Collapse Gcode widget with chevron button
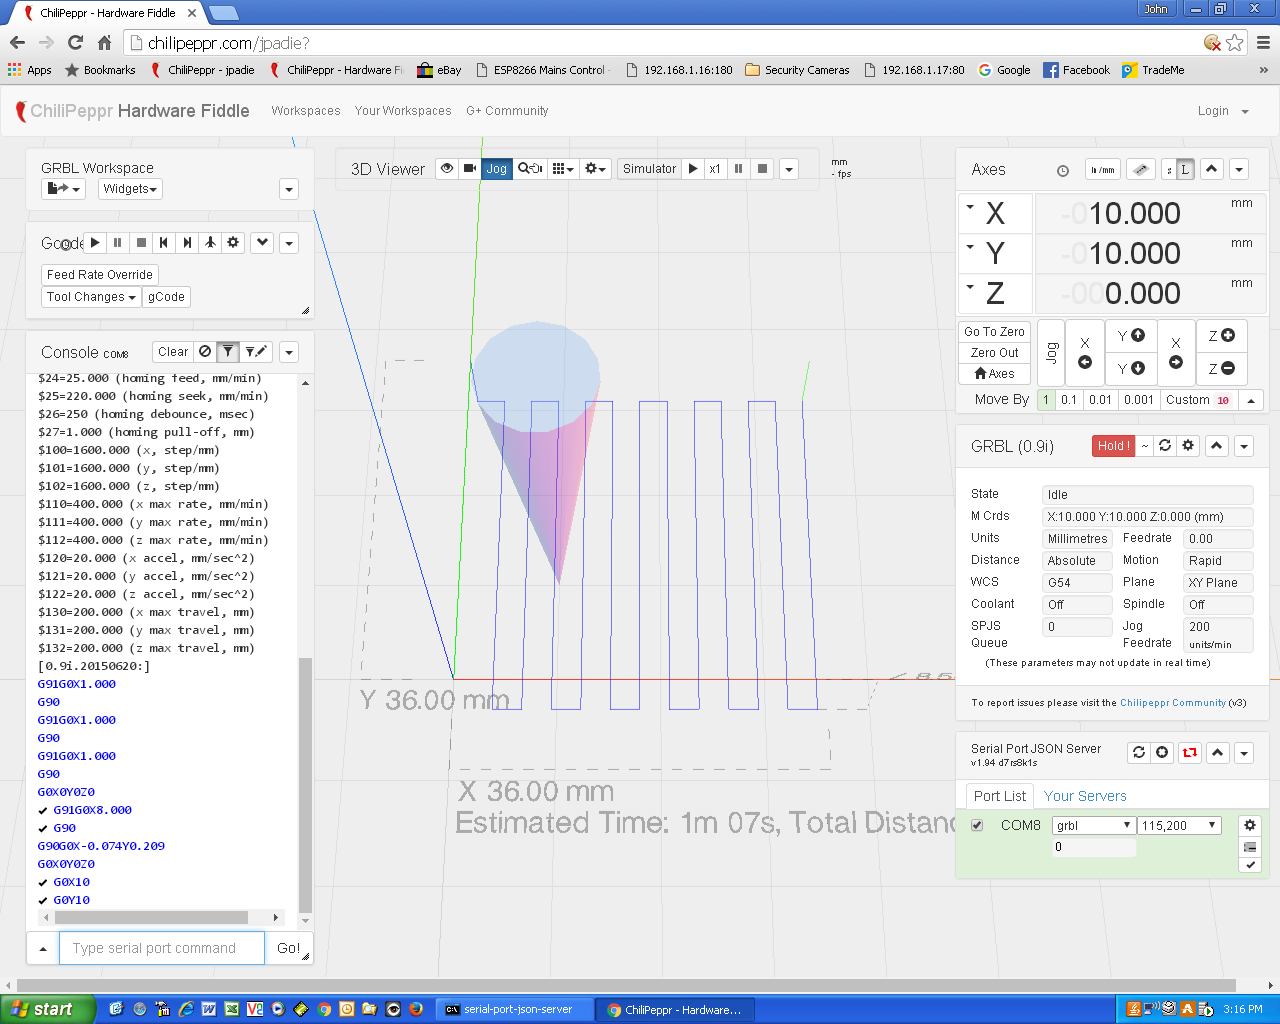The image size is (1280, 1024). (x=262, y=242)
